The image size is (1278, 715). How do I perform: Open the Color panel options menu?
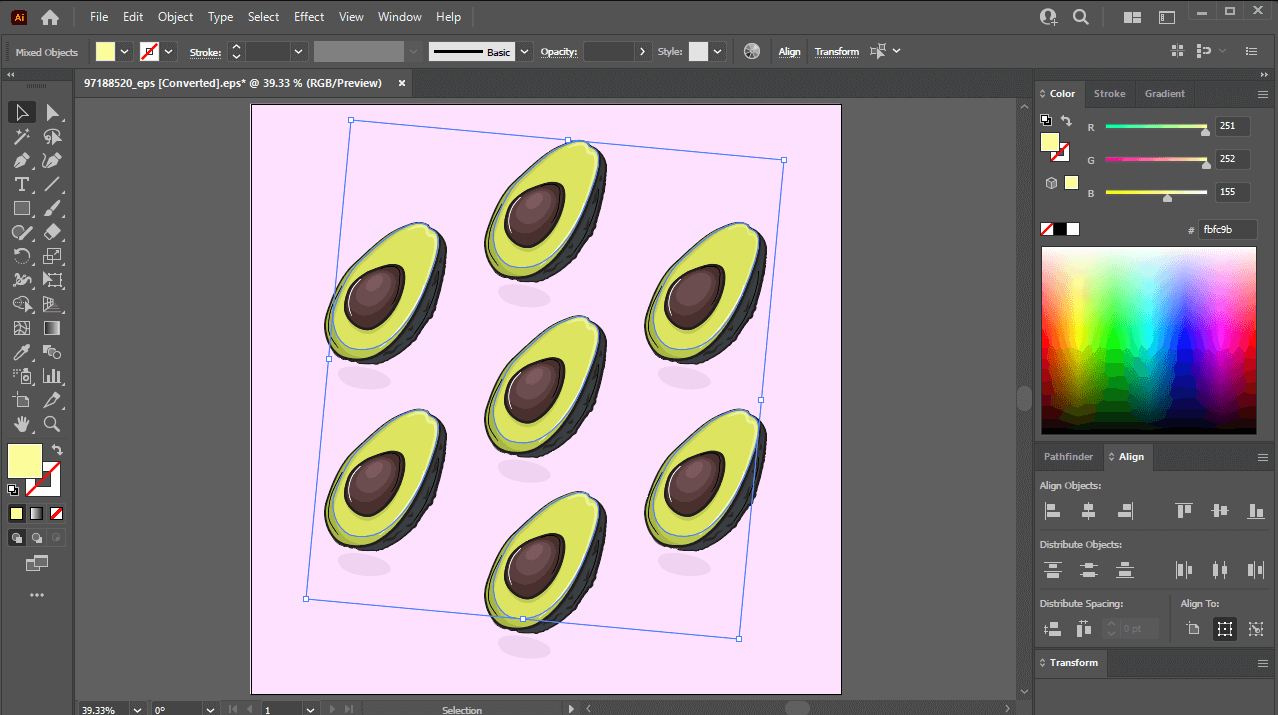click(1262, 94)
